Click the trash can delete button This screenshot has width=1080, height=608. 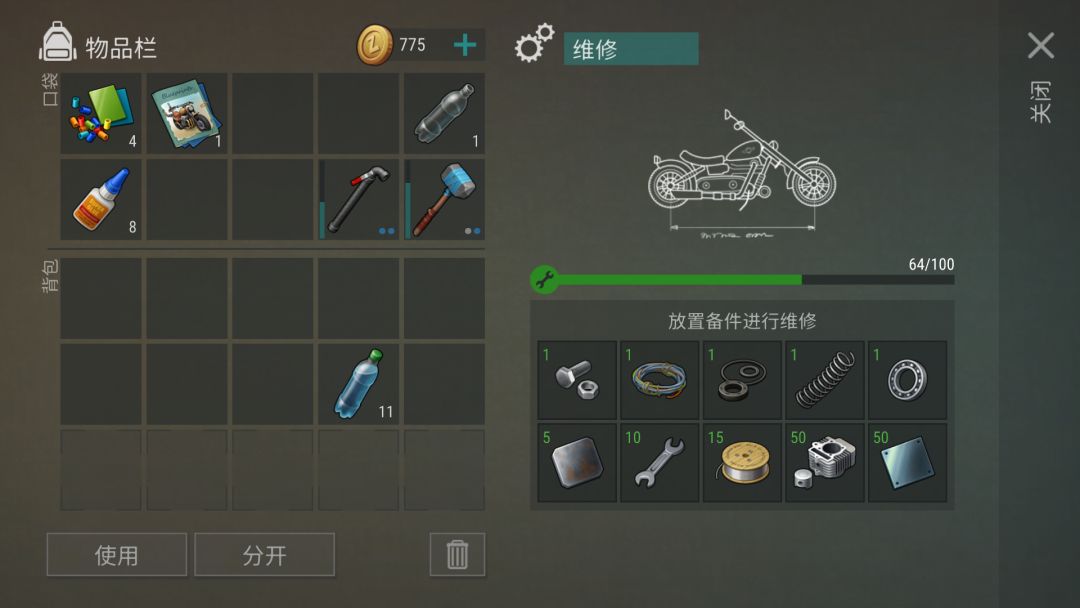click(x=457, y=554)
